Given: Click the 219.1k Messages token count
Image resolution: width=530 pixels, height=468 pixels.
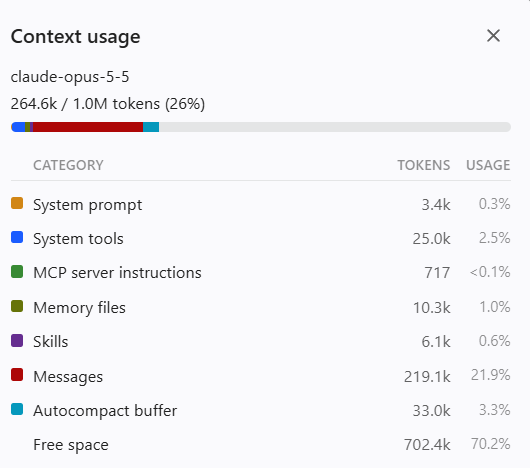Looking at the screenshot, I should [427, 376].
